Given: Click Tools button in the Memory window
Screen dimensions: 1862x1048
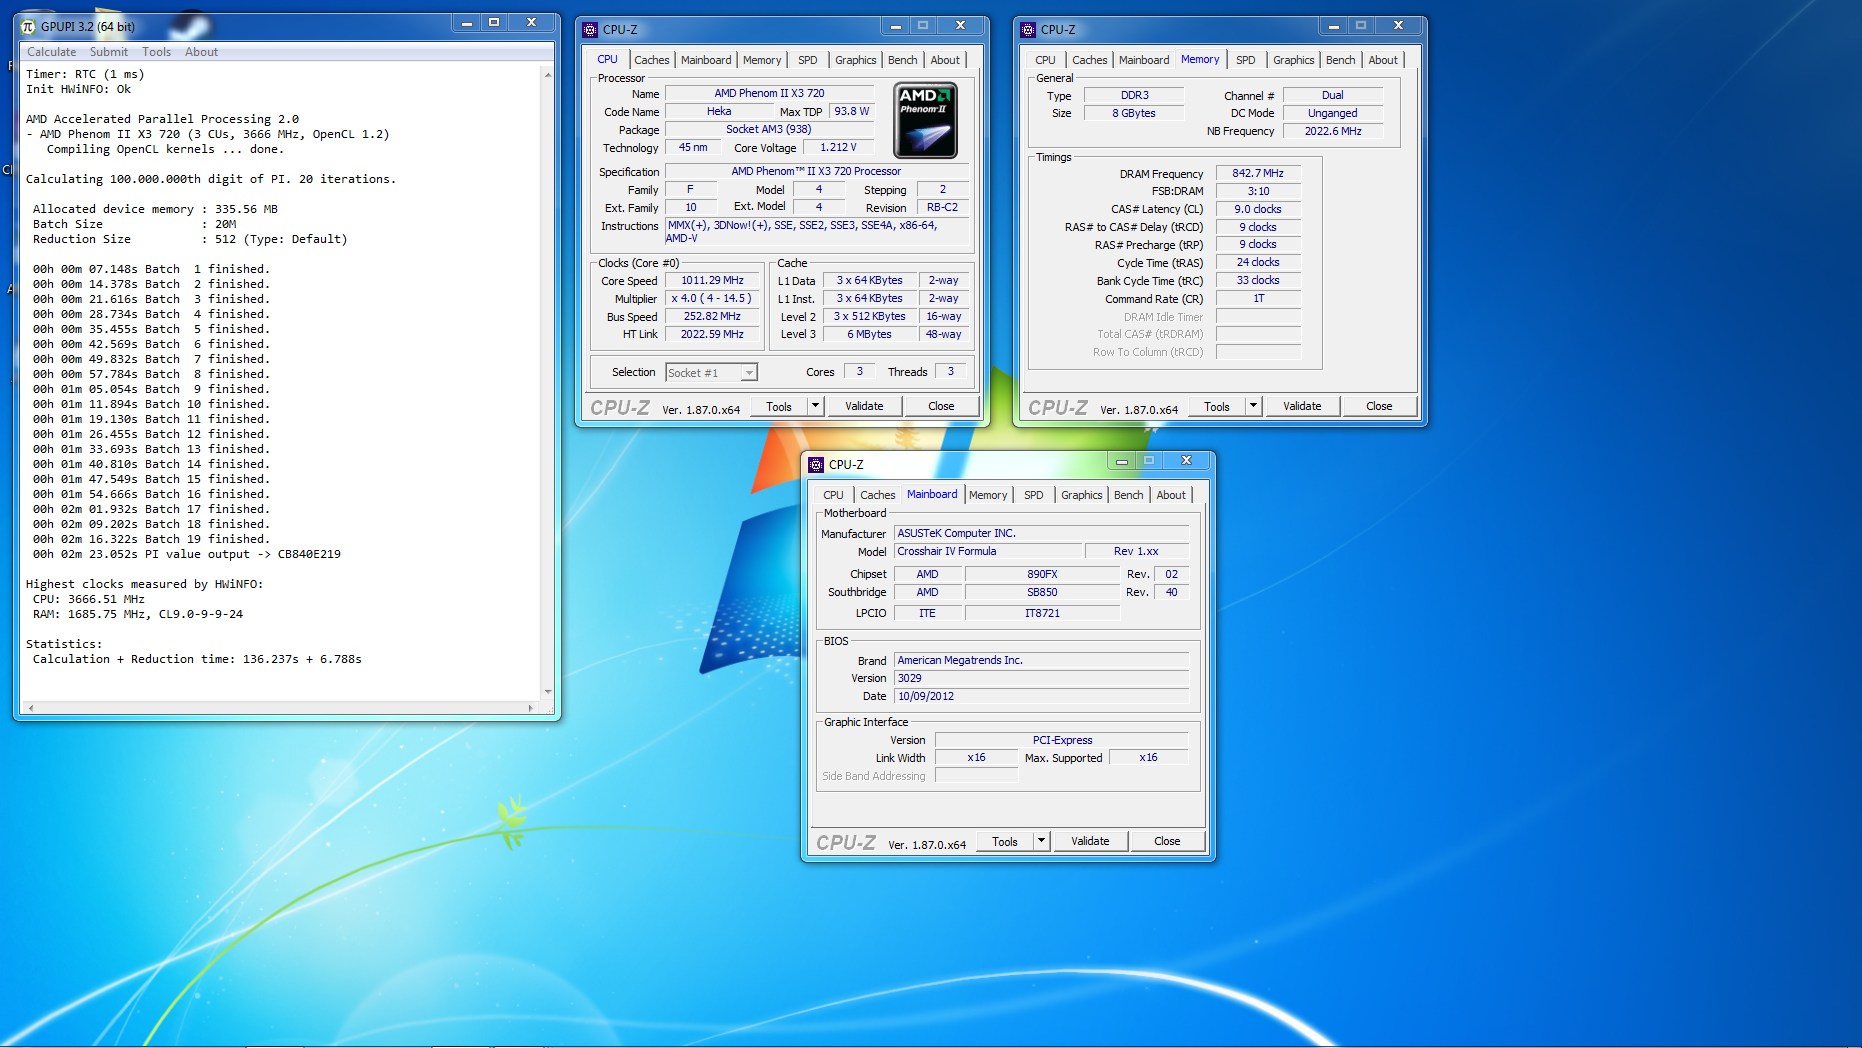Looking at the screenshot, I should pyautogui.click(x=1217, y=406).
